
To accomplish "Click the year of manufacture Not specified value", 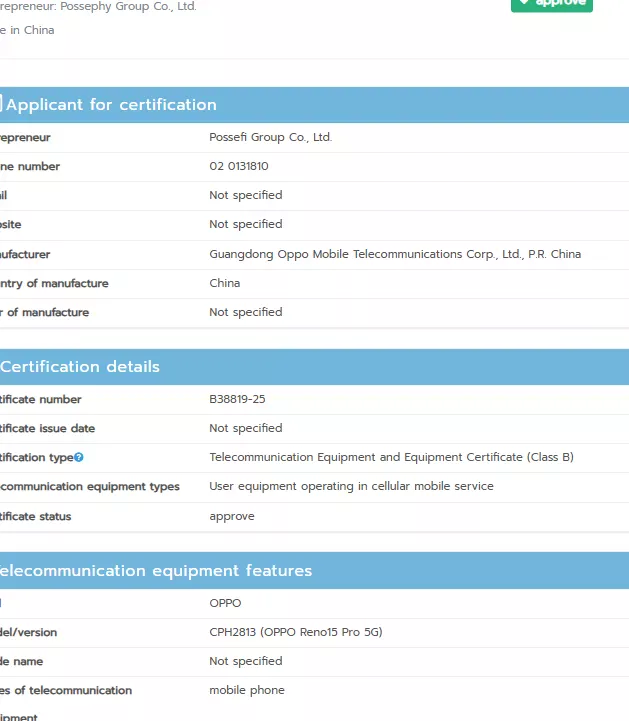I will pyautogui.click(x=245, y=312).
